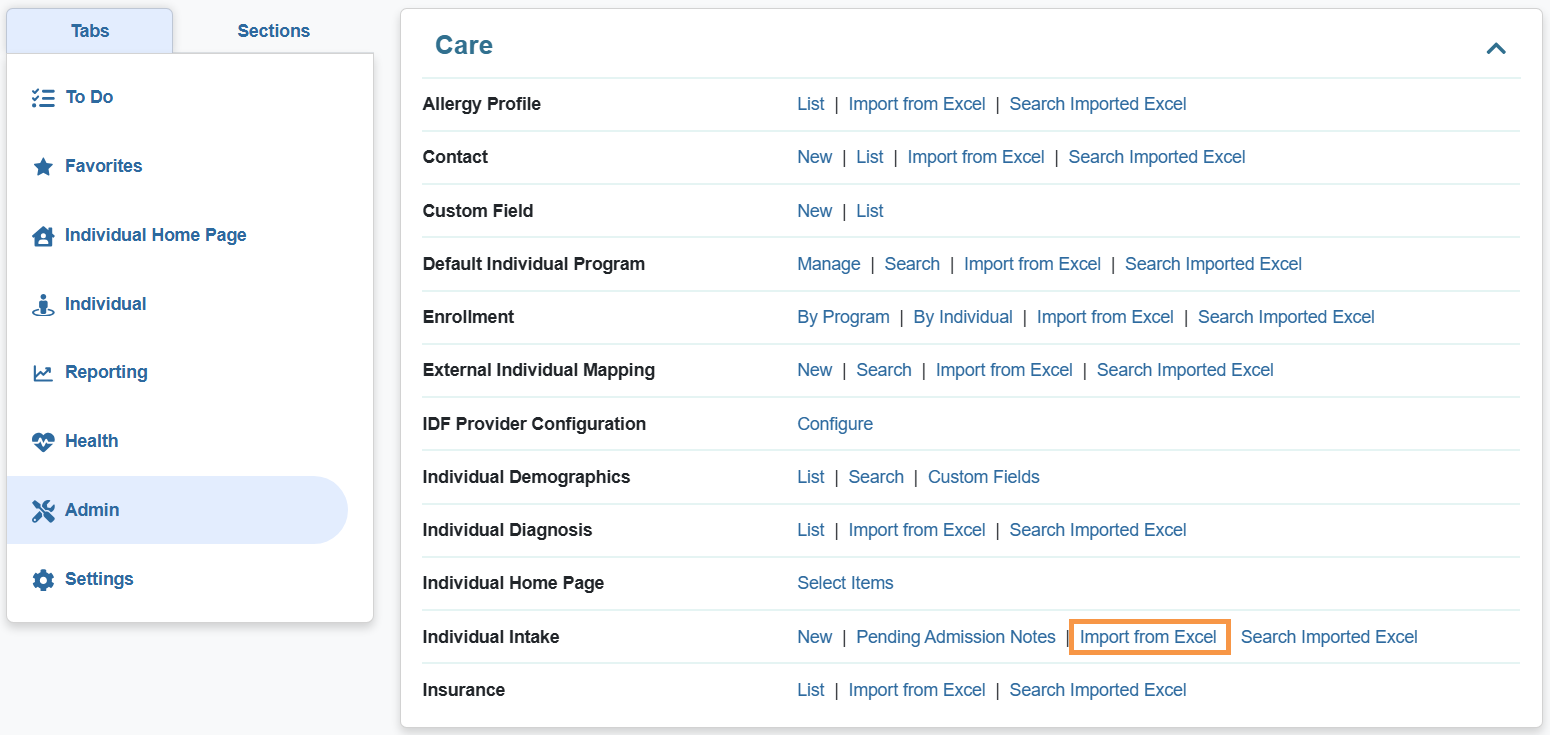The height and width of the screenshot is (735, 1550).
Task: Click Manage for Default Individual Program
Action: [828, 264]
